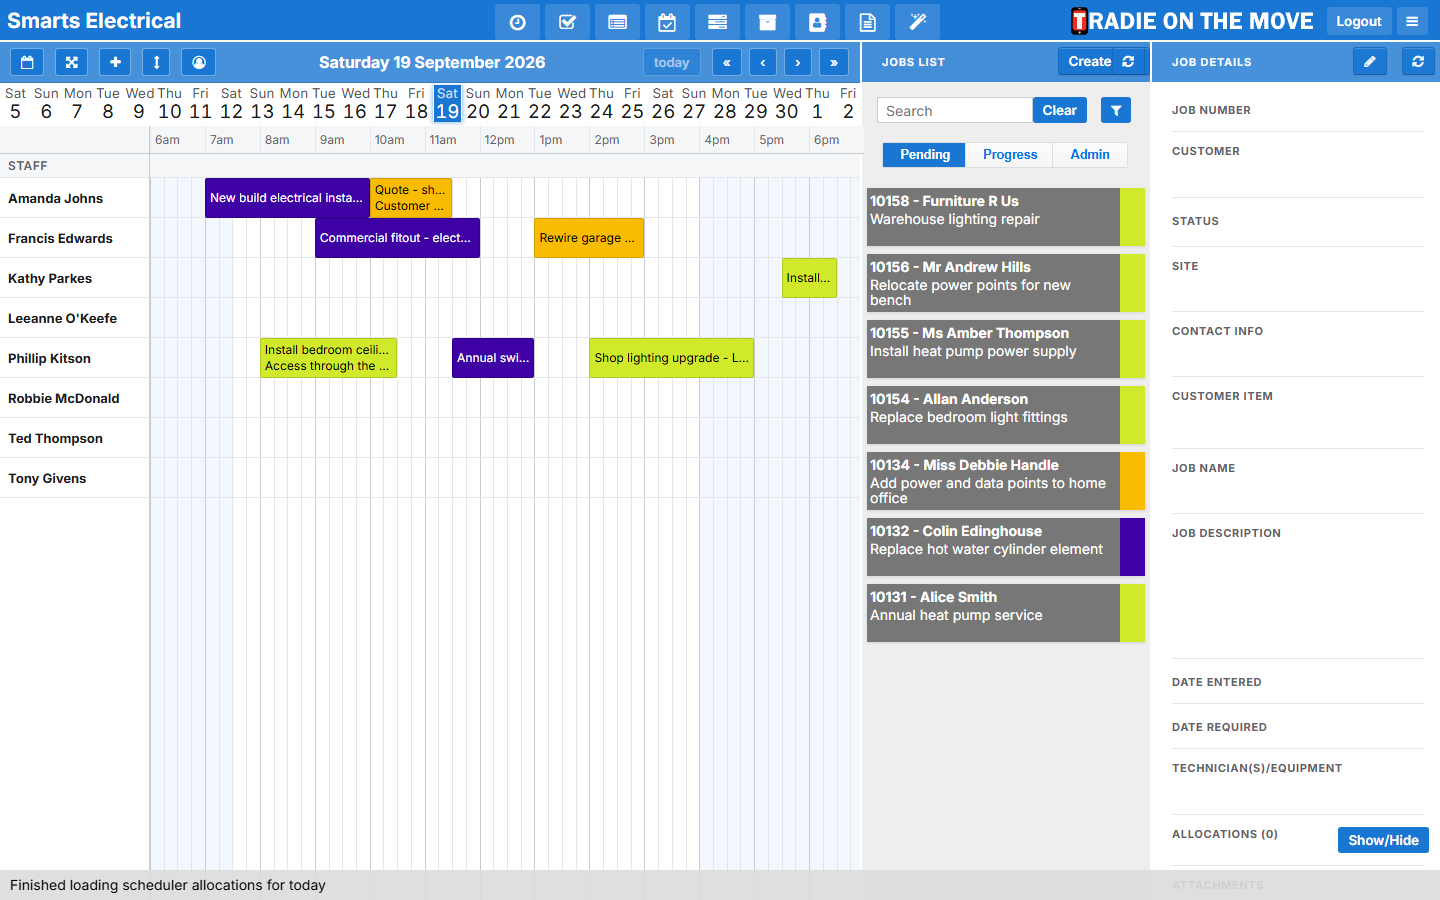Image resolution: width=1440 pixels, height=900 pixels.
Task: Open the checkbox tasks icon in top toolbar
Action: coord(567,22)
